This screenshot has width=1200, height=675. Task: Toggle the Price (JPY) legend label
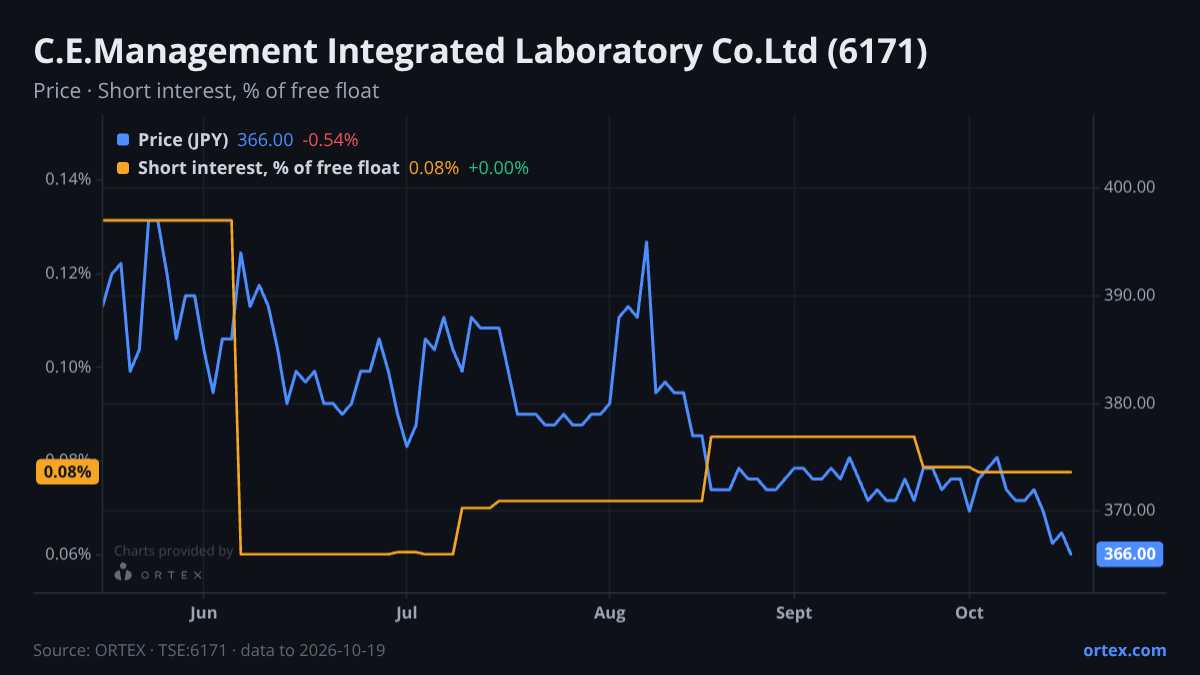tap(184, 140)
